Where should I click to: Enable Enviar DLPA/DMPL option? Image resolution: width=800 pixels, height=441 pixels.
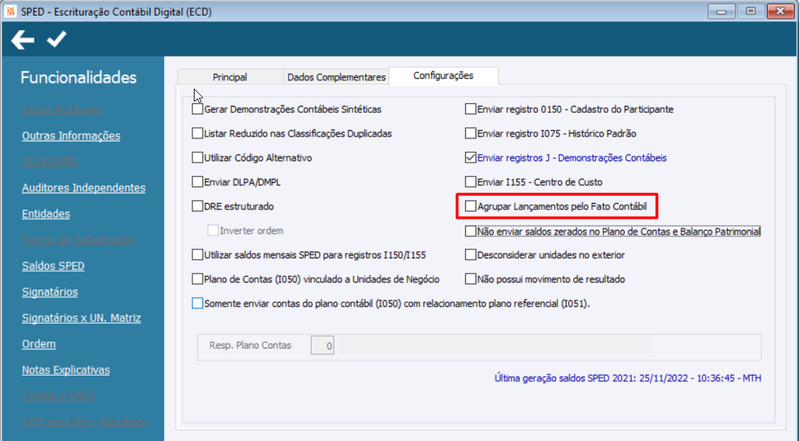[197, 182]
